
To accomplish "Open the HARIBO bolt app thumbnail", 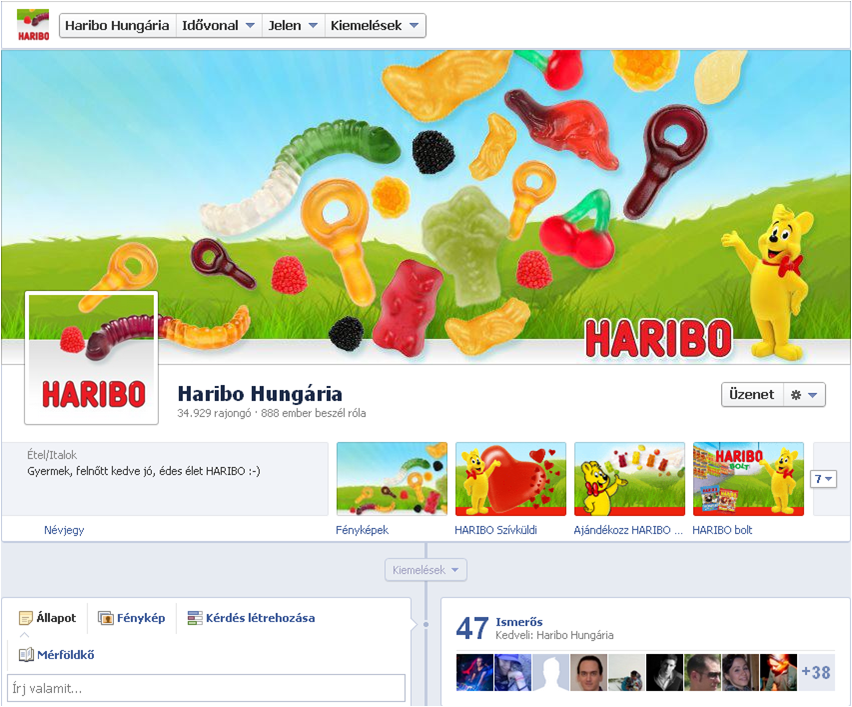I will coord(748,479).
